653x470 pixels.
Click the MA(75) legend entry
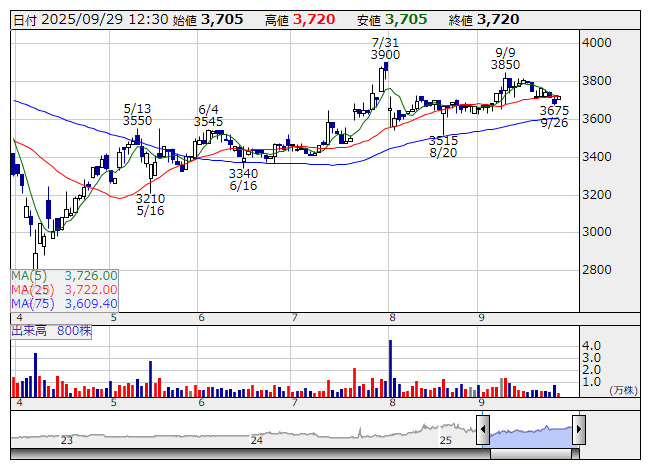coord(65,303)
